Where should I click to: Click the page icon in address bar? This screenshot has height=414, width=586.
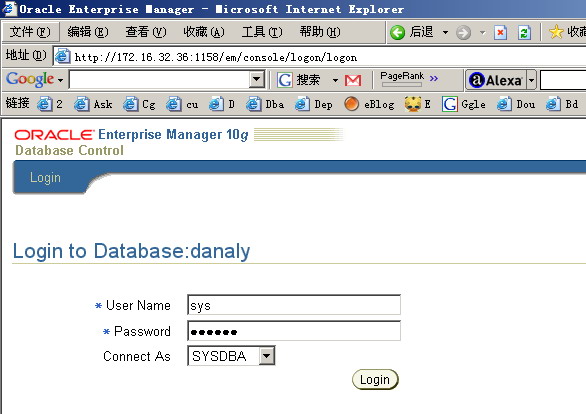[x=63, y=56]
